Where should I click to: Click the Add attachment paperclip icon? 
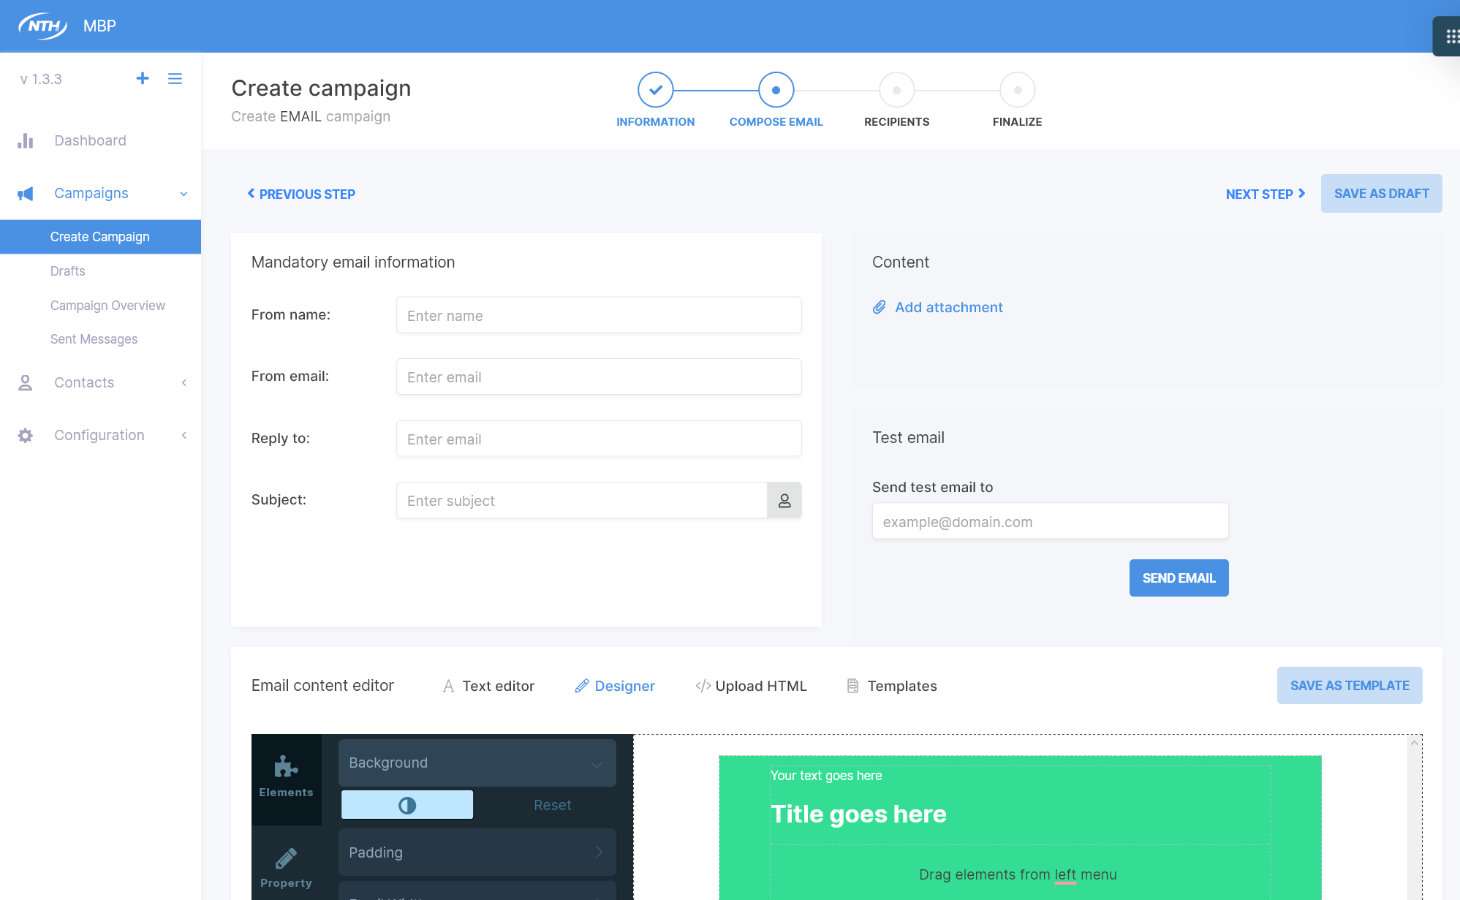click(x=880, y=307)
